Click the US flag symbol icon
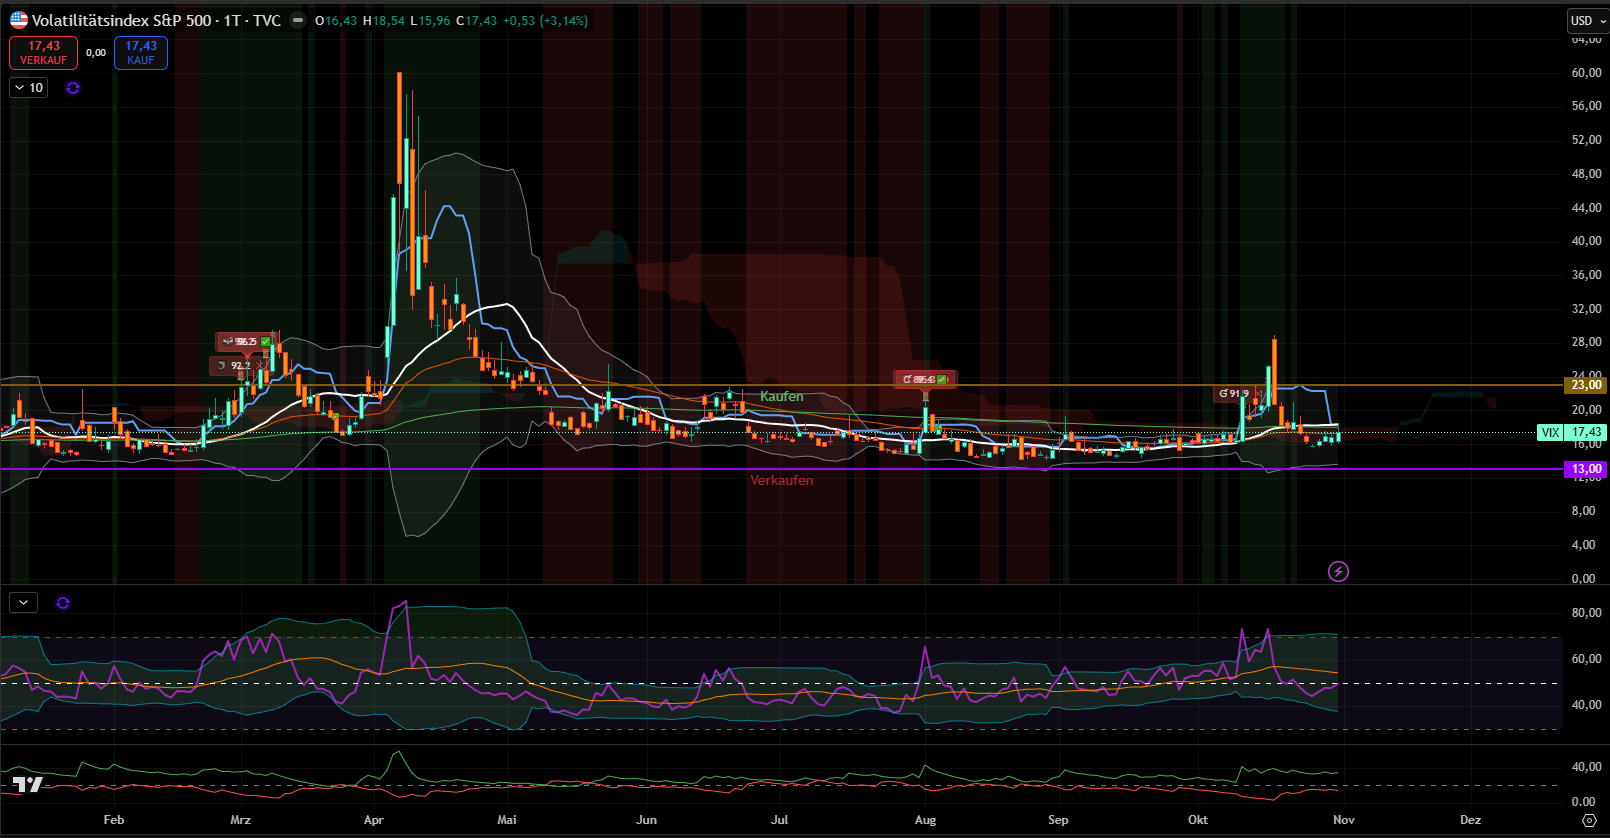This screenshot has width=1610, height=838. pyautogui.click(x=19, y=20)
